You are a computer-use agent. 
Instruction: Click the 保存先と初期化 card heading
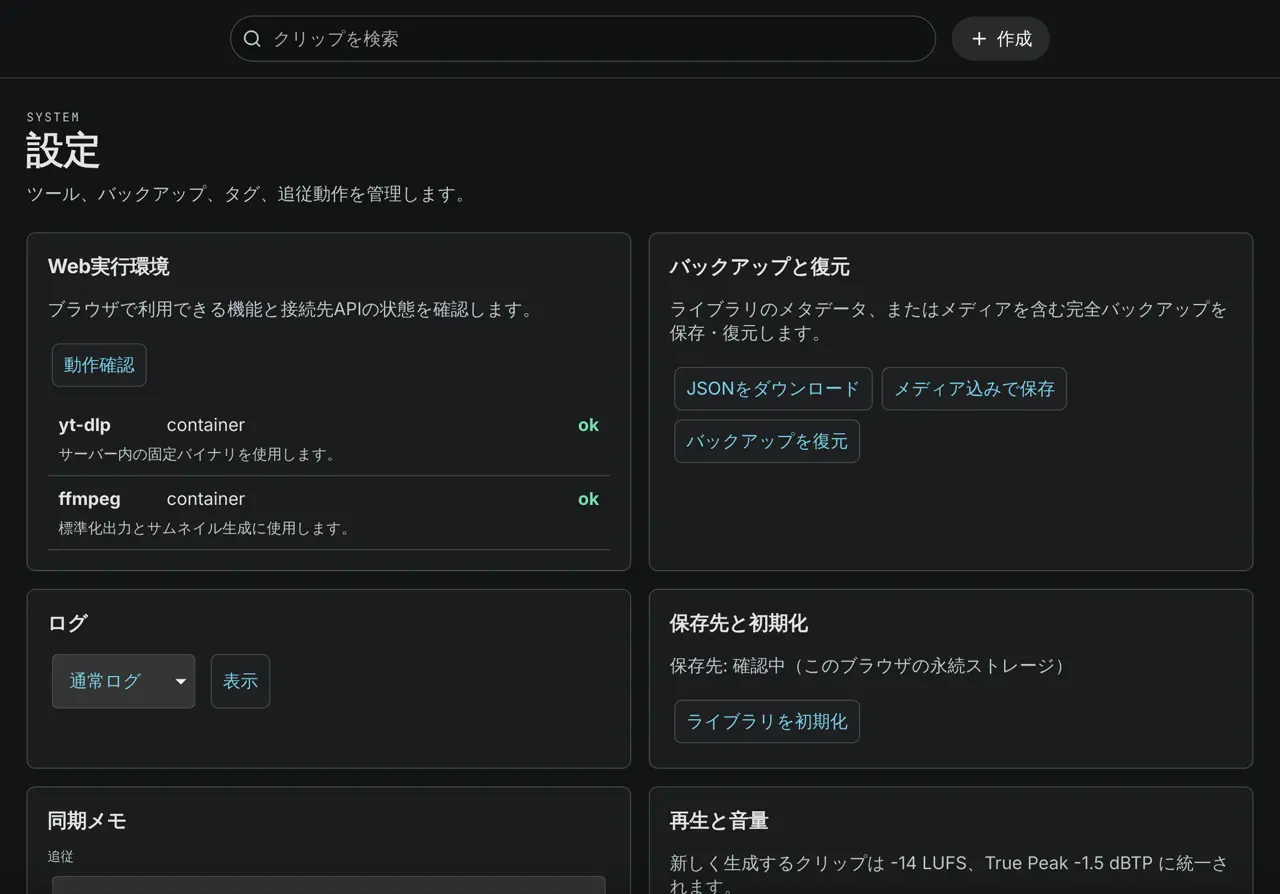[x=738, y=623]
